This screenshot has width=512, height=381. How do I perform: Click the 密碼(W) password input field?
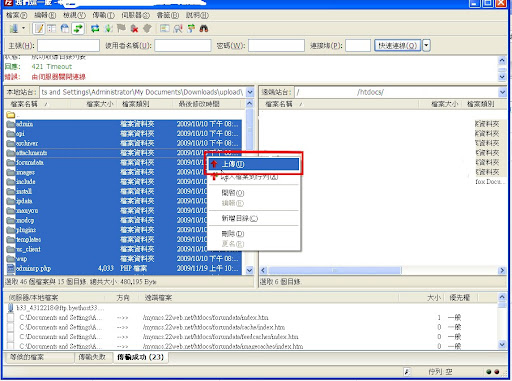tap(276, 46)
